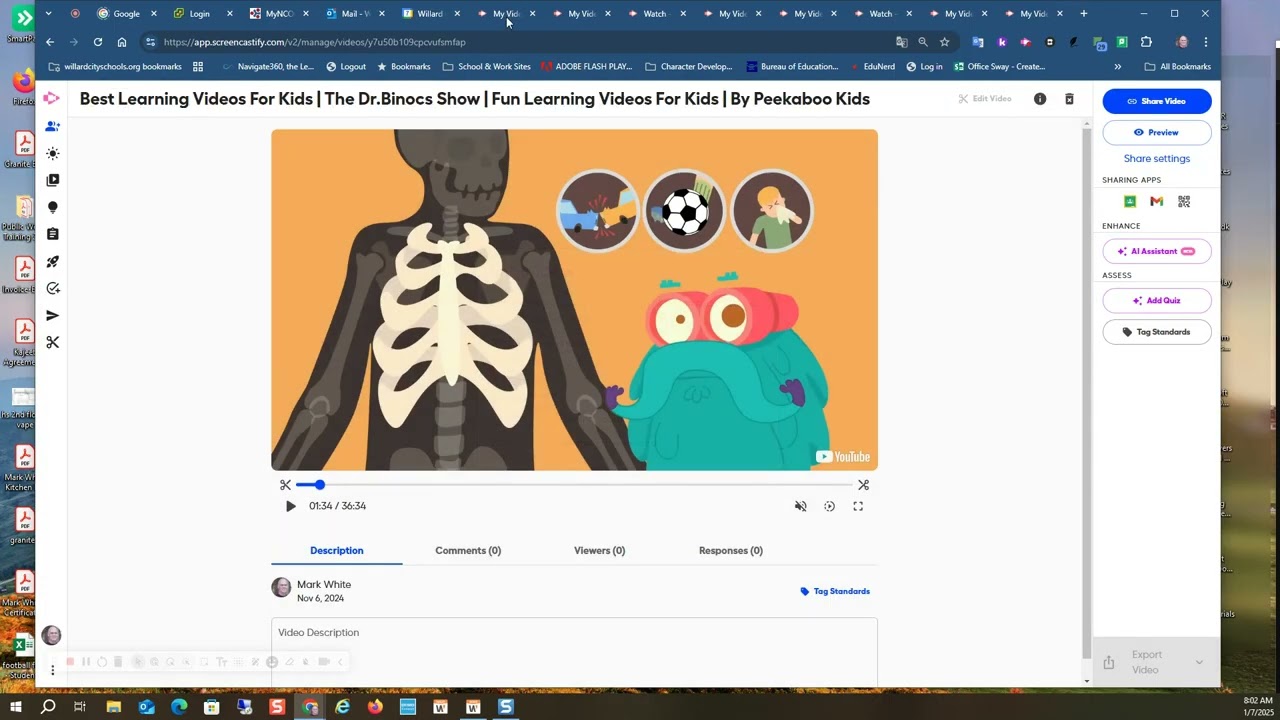Open playback speed settings icon
Image resolution: width=1280 pixels, height=720 pixels.
click(829, 506)
